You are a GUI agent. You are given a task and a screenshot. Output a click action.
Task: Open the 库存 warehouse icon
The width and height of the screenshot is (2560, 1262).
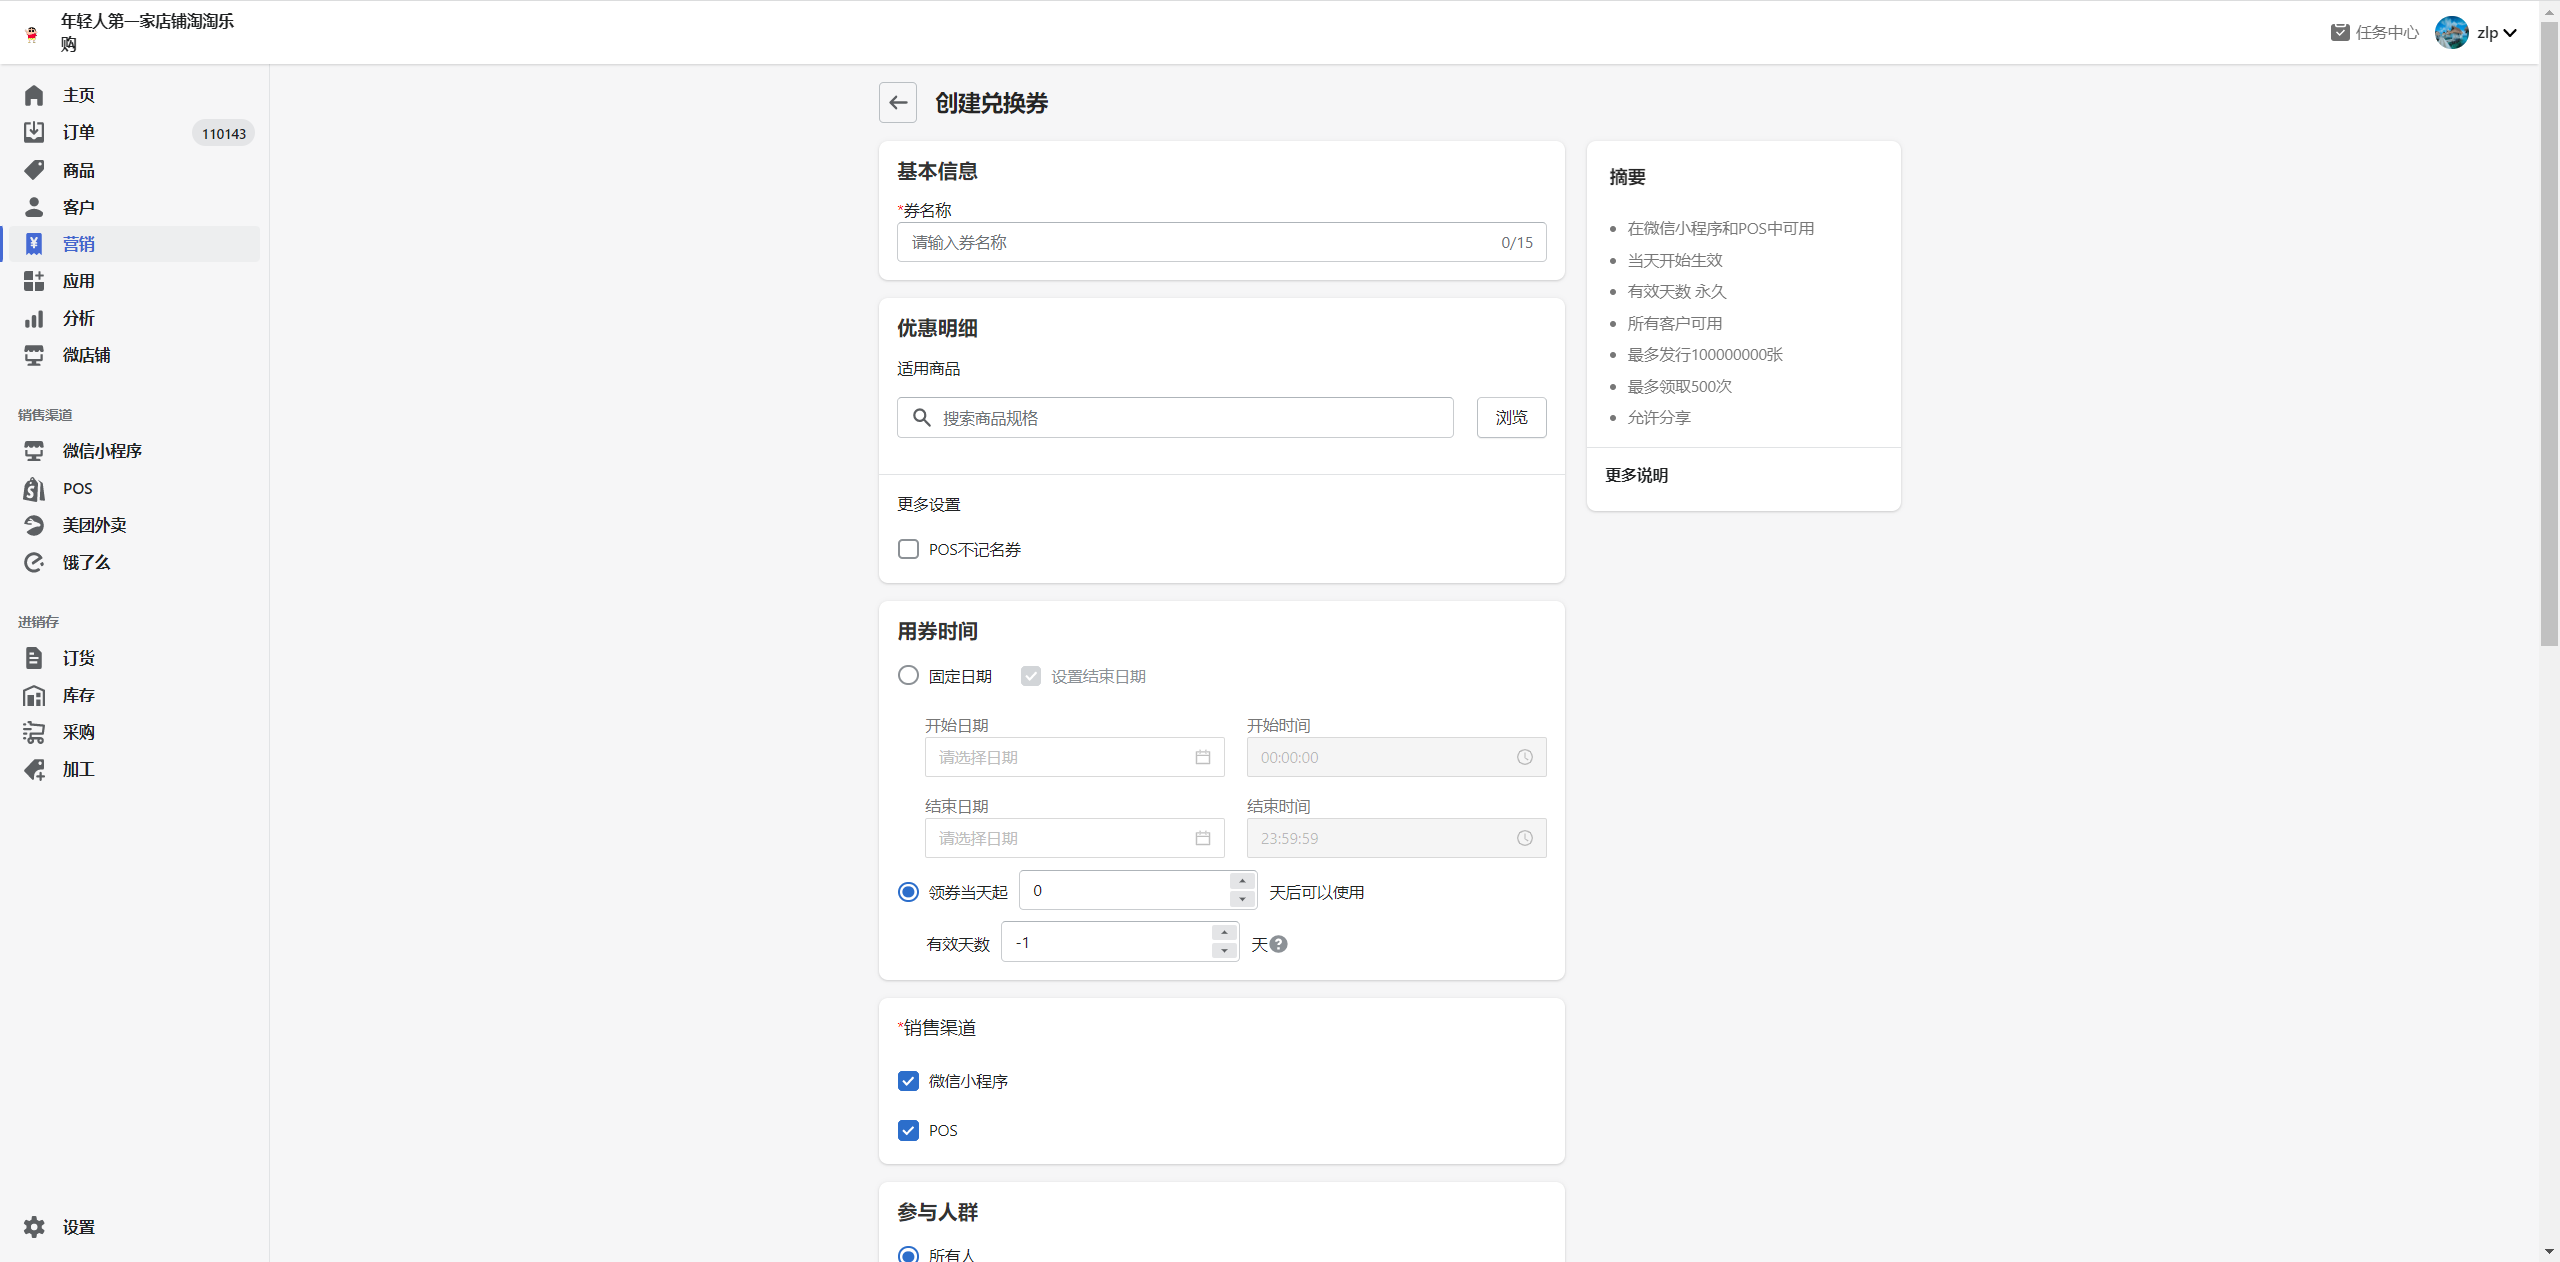[x=34, y=695]
